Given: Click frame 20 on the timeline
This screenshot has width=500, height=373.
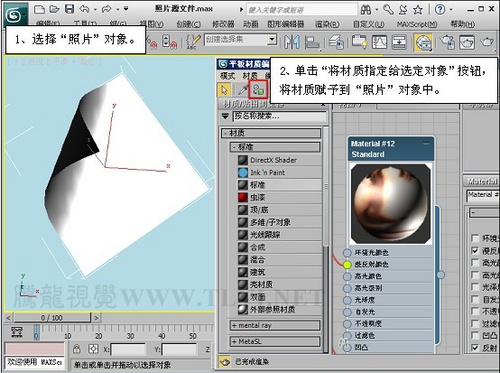Looking at the screenshot, I should (x=98, y=336).
